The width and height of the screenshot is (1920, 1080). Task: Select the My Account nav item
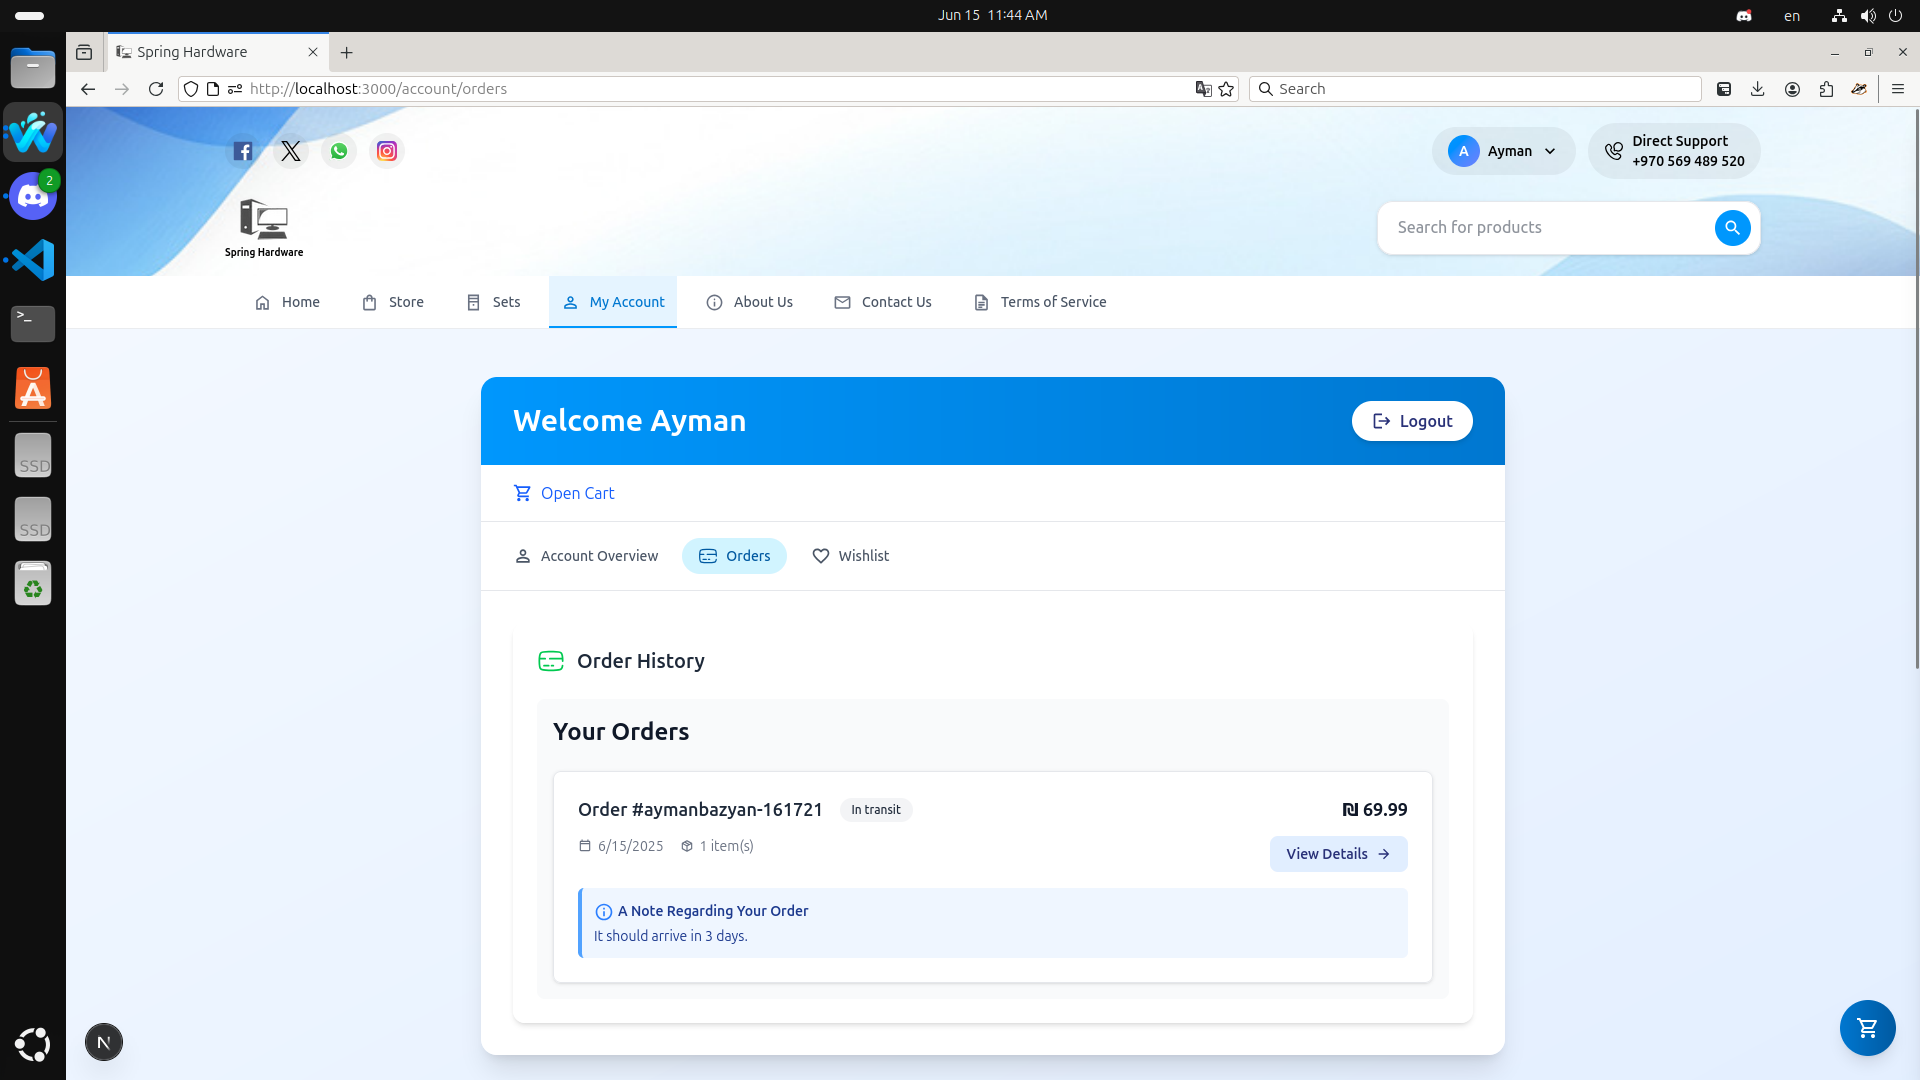(613, 302)
